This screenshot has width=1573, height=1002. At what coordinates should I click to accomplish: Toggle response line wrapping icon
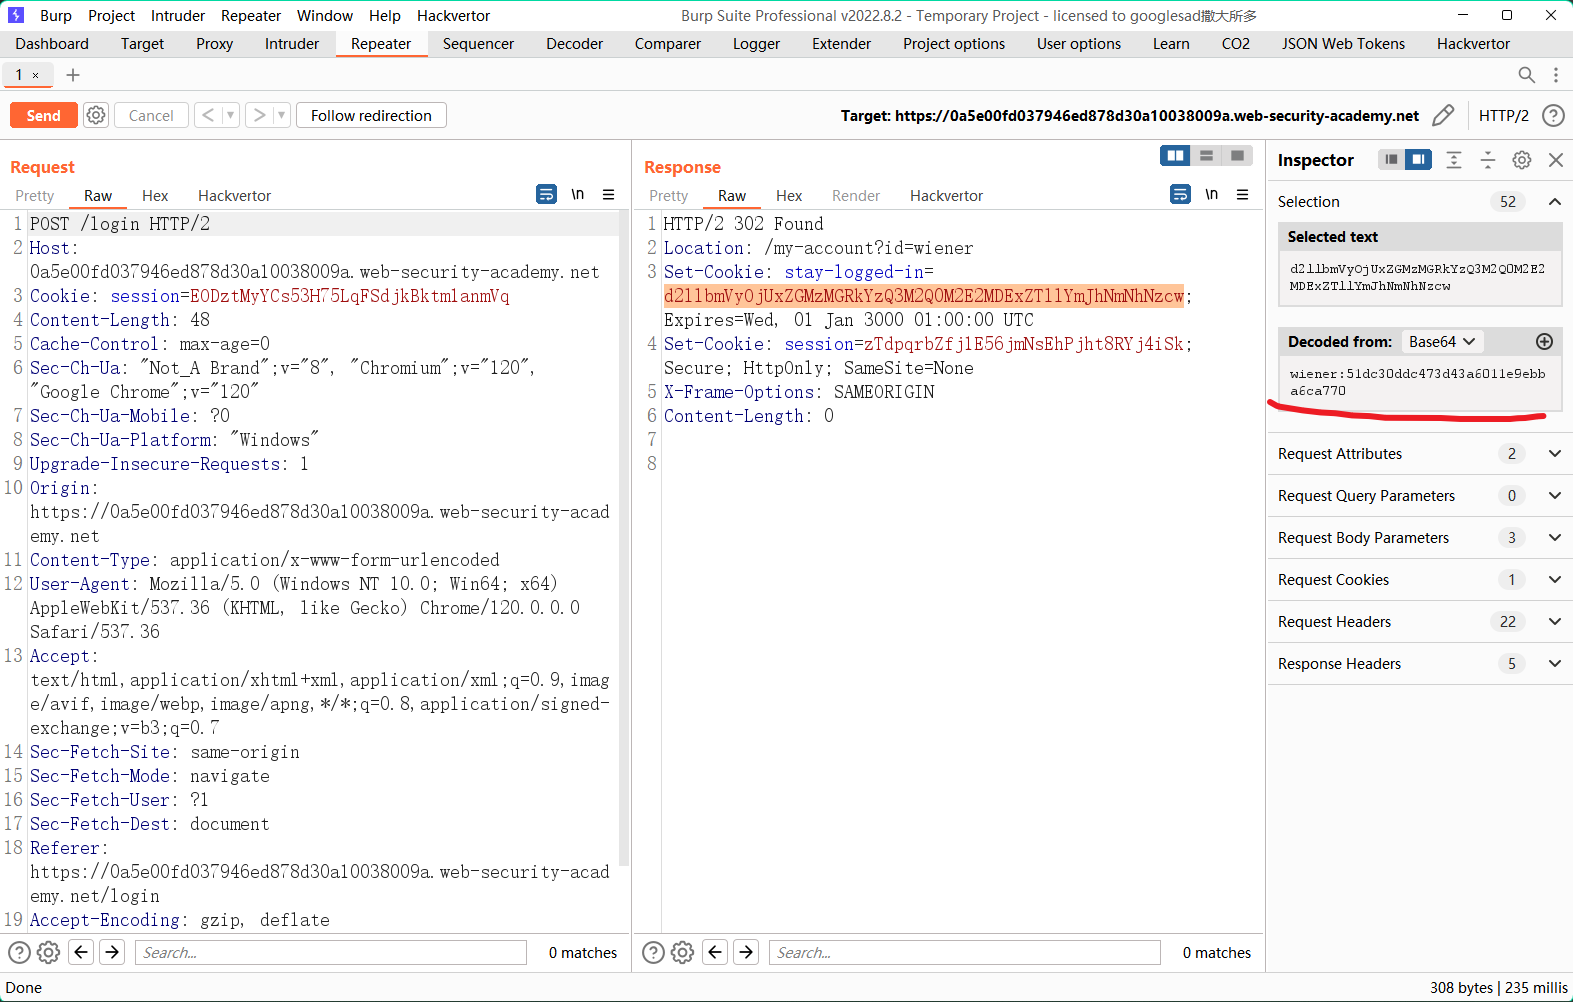point(1180,194)
